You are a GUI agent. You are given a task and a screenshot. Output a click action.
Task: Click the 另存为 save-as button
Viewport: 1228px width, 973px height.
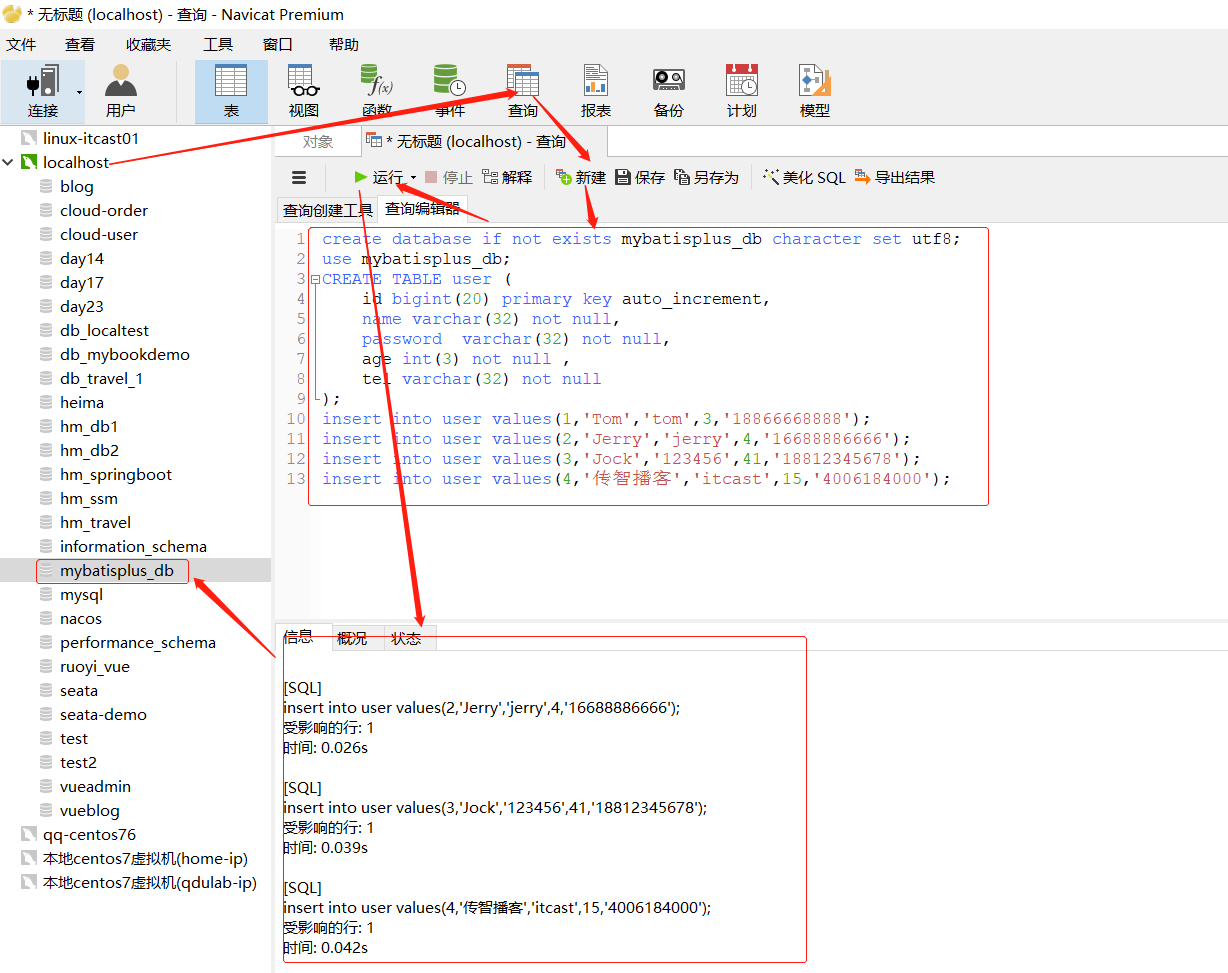click(x=706, y=177)
